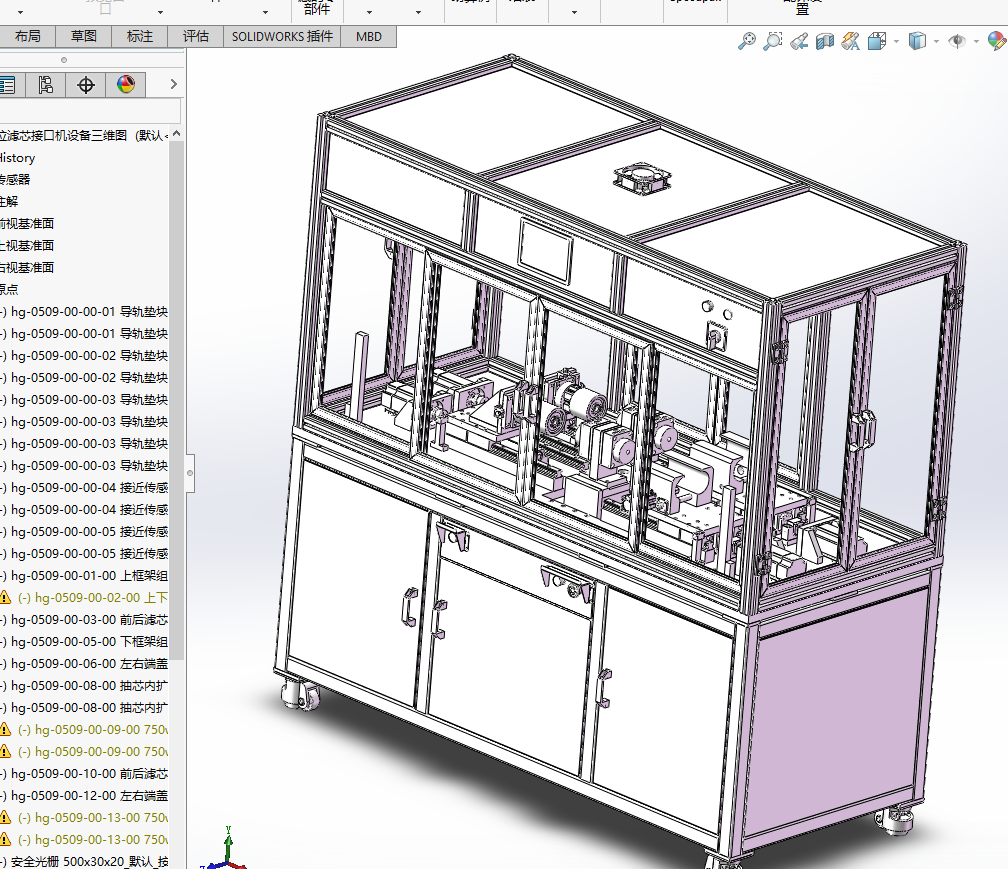Click the Zoom to Fit icon

(x=746, y=41)
